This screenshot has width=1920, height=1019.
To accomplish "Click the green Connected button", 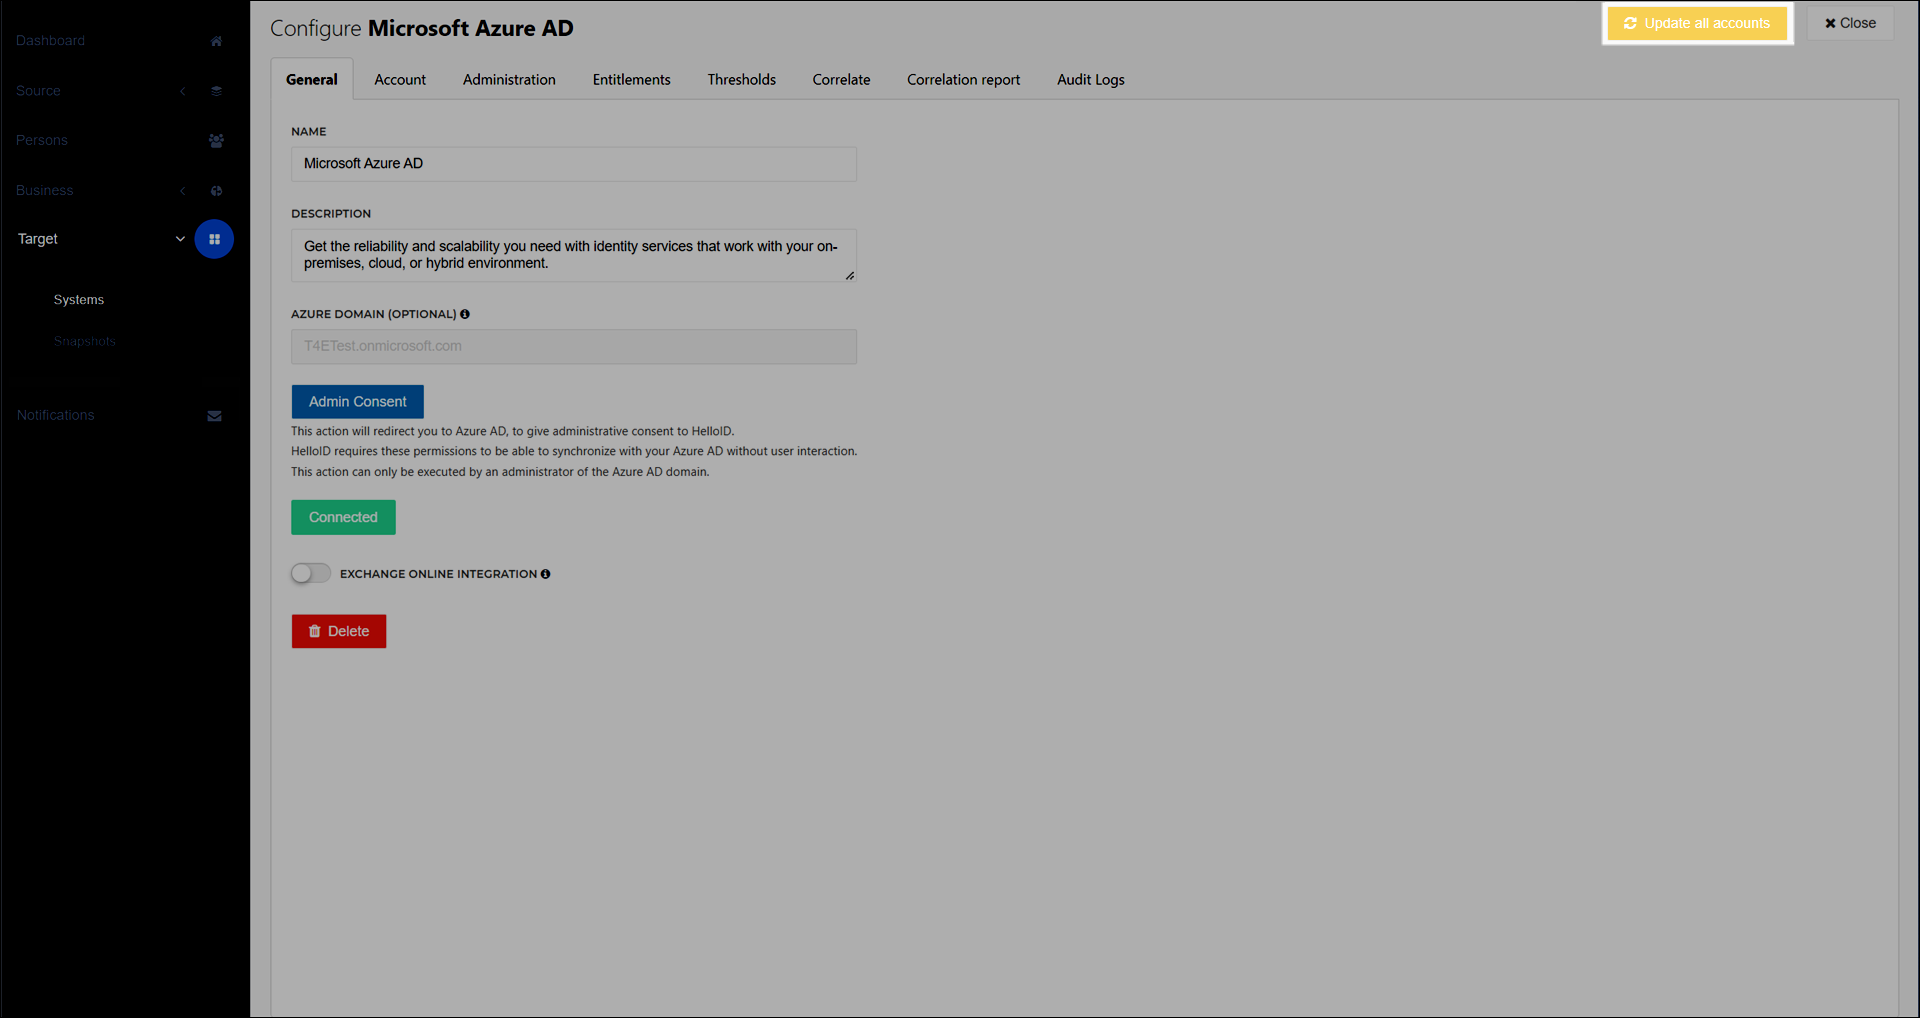I will (x=343, y=517).
